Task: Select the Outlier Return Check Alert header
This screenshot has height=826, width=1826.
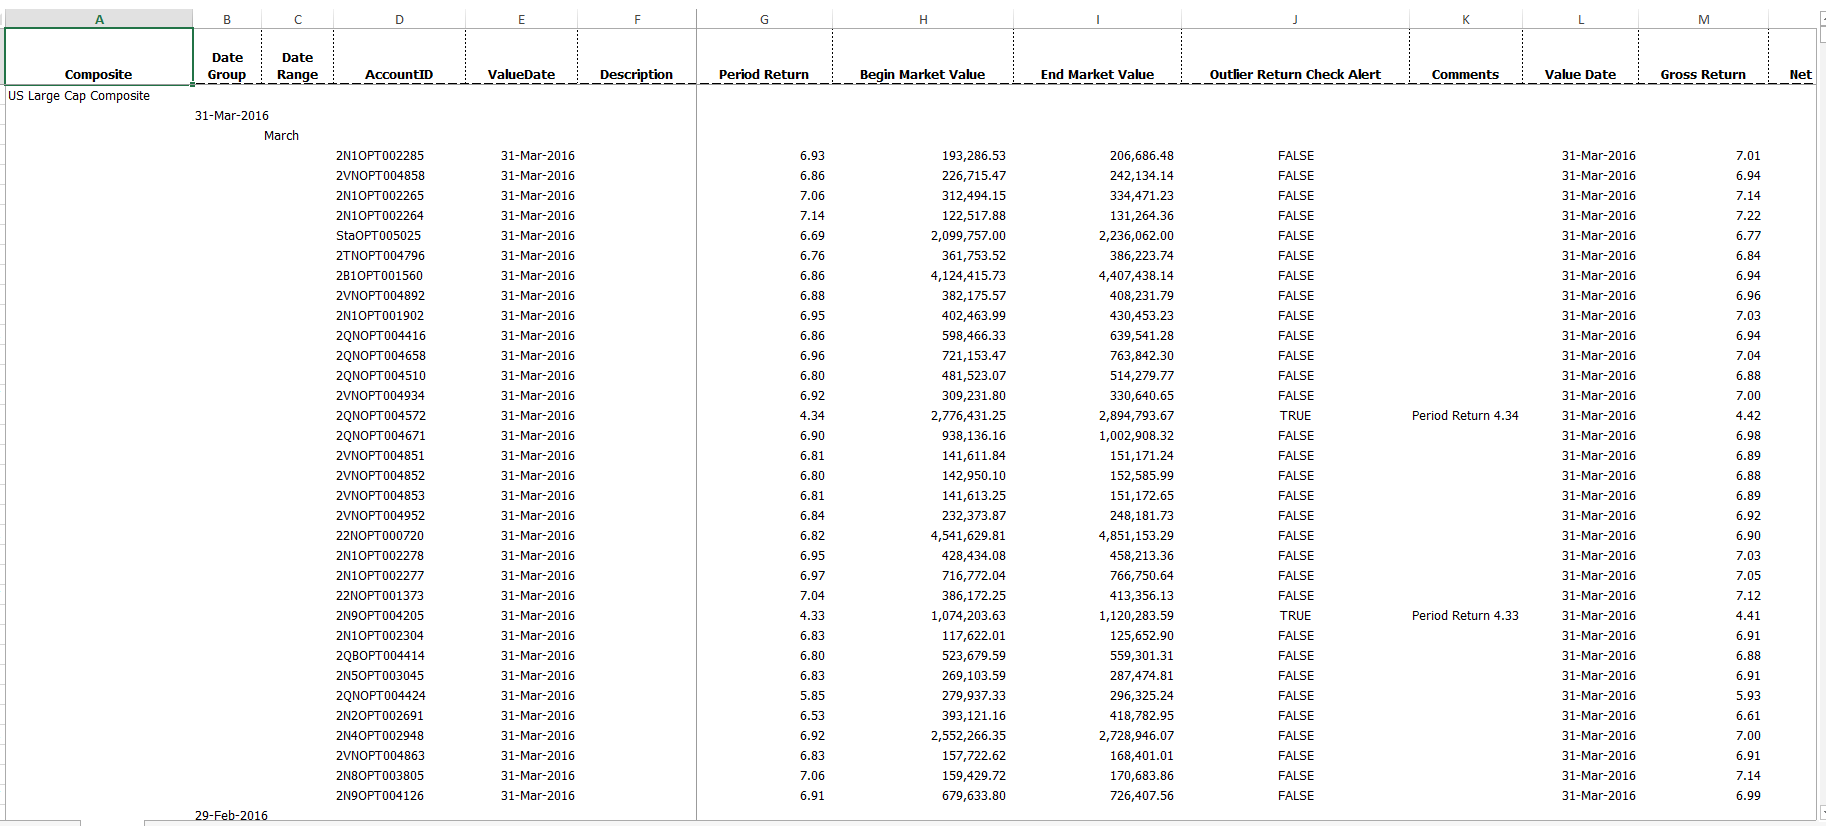Action: 1295,74
